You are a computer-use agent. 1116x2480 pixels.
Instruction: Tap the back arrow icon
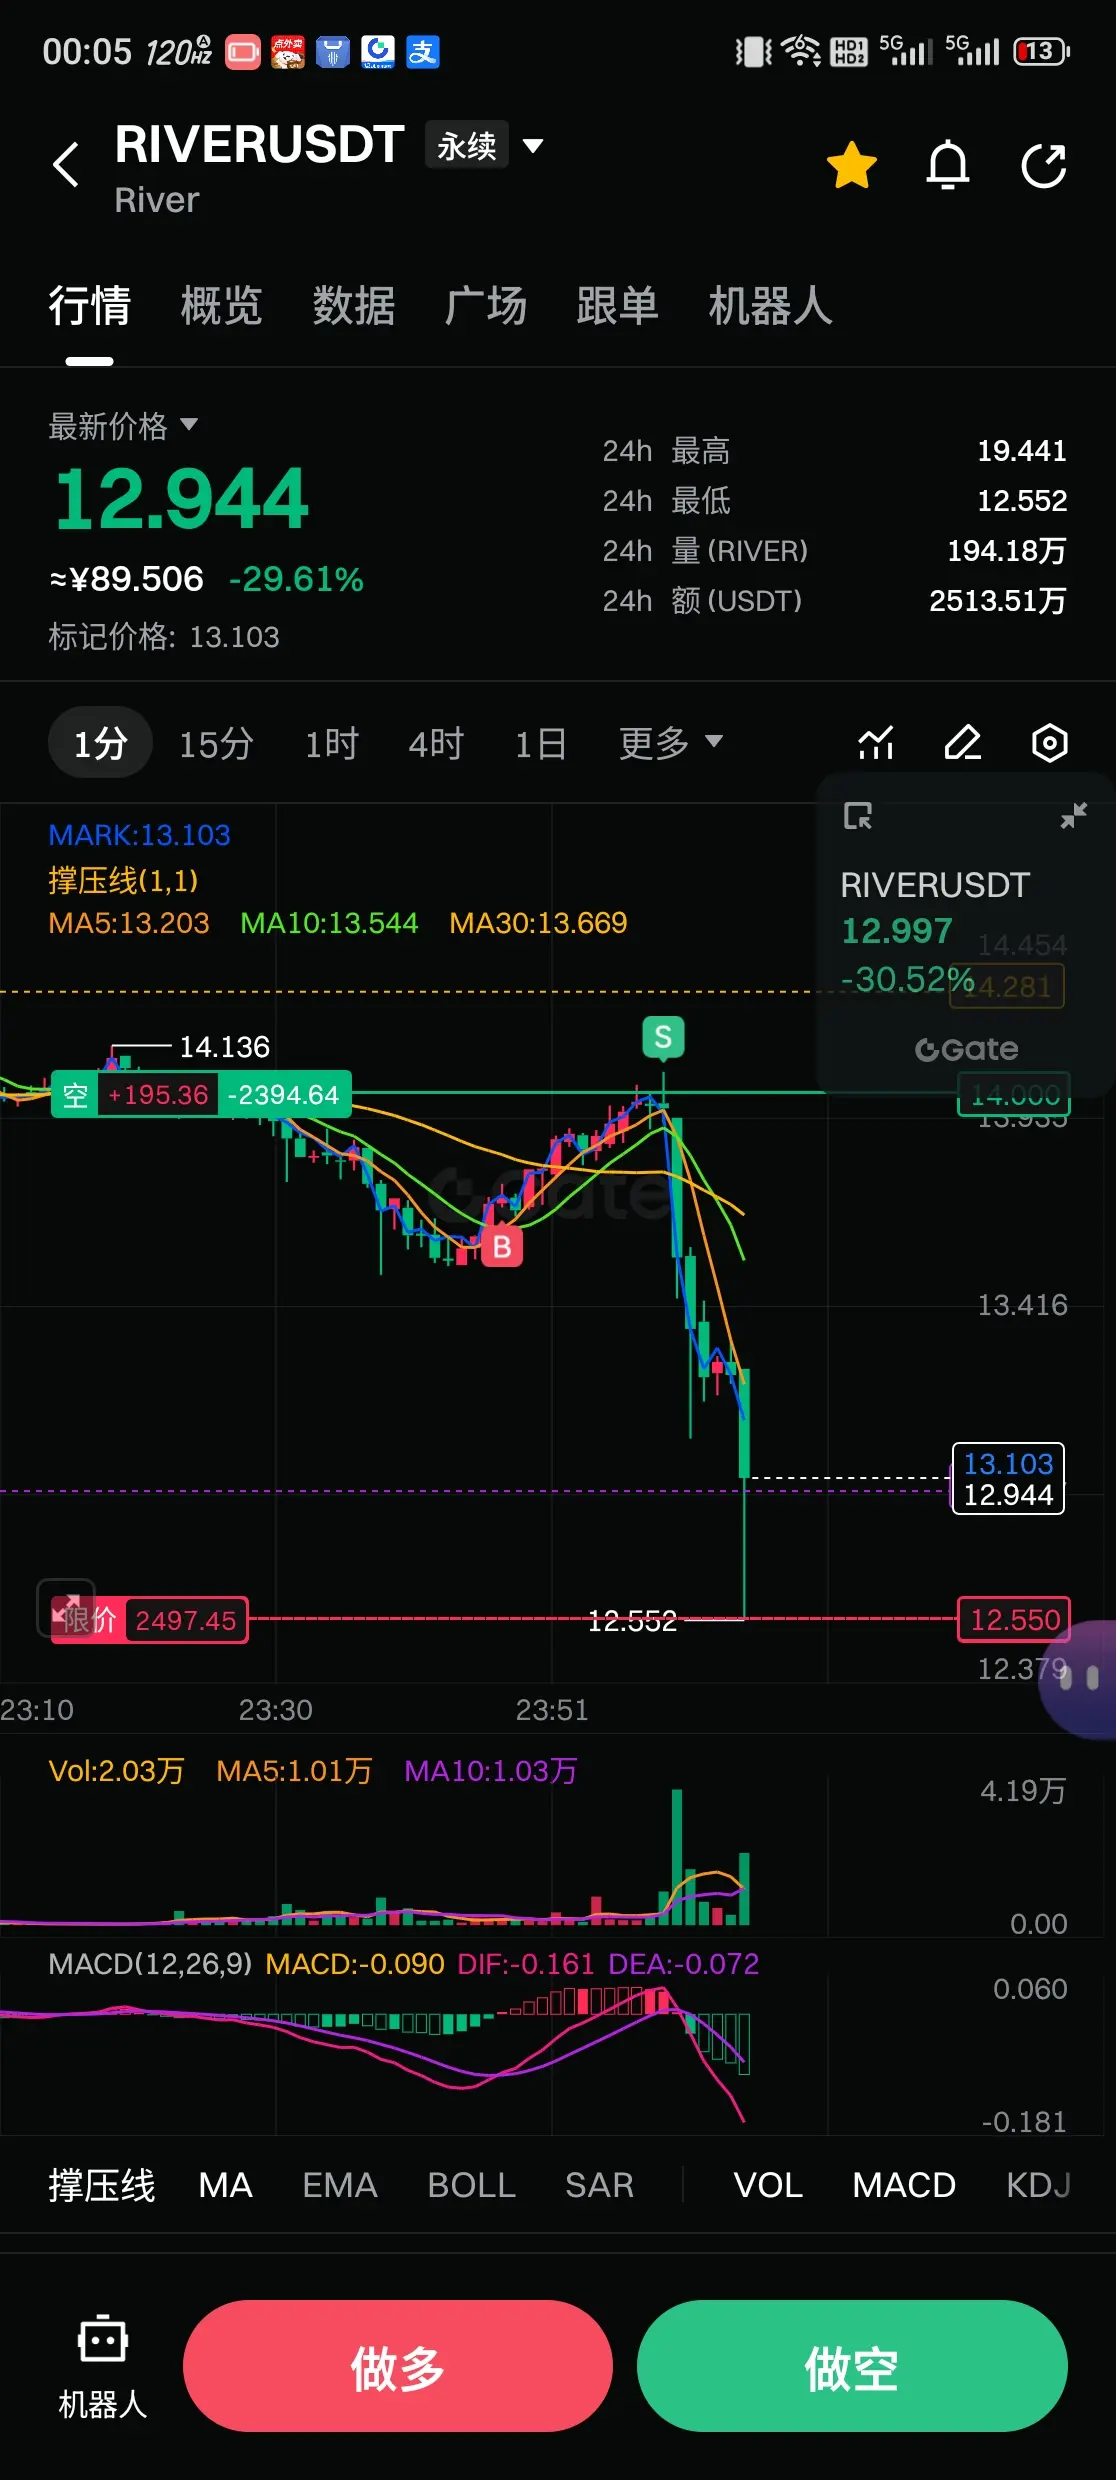[x=66, y=165]
